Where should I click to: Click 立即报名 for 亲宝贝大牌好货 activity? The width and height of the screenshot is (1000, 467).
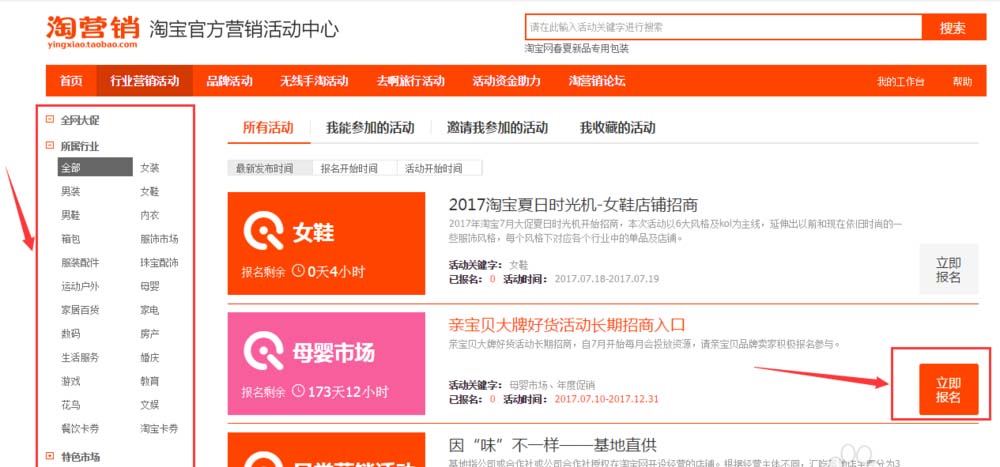tap(948, 390)
